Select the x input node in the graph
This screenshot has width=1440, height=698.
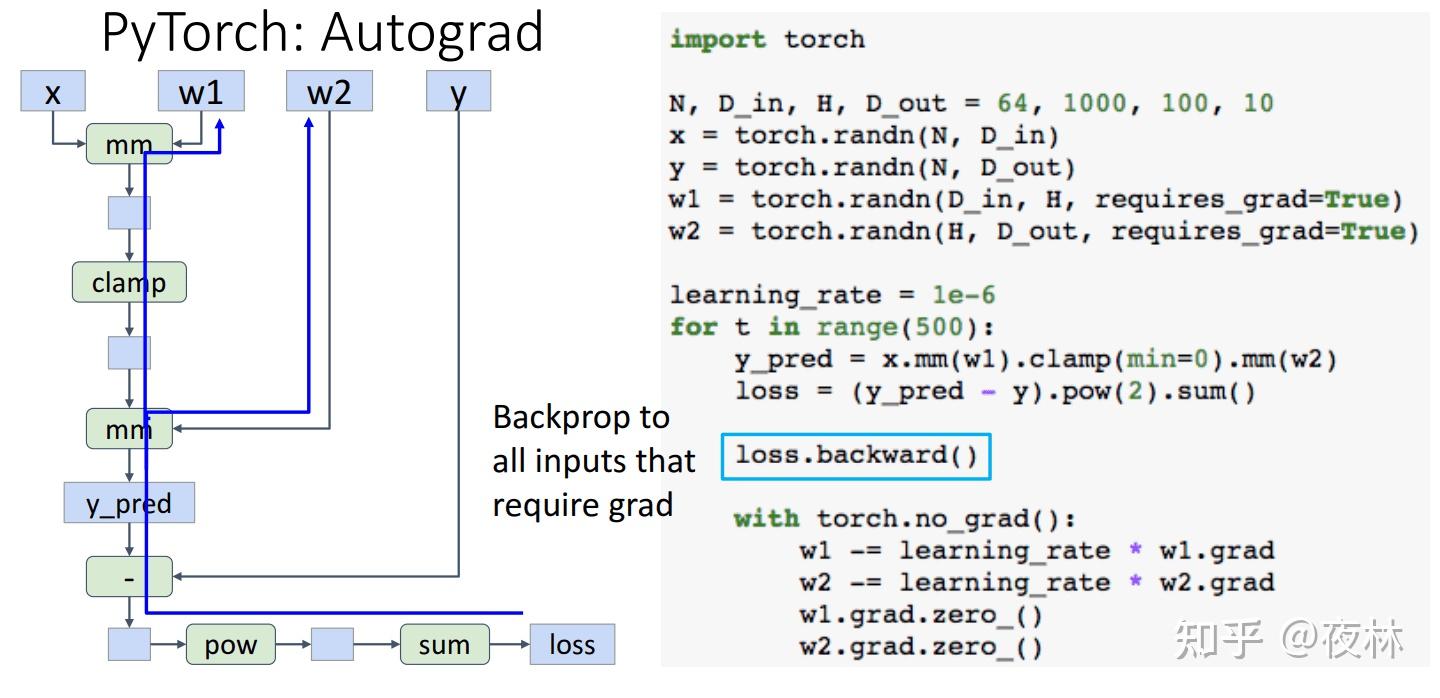(x=53, y=93)
